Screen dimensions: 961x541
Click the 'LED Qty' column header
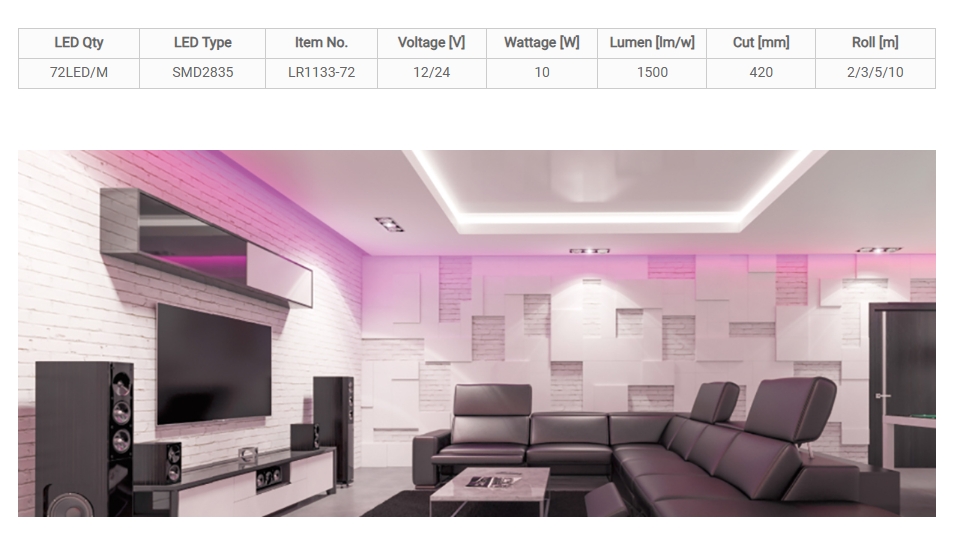click(x=79, y=43)
